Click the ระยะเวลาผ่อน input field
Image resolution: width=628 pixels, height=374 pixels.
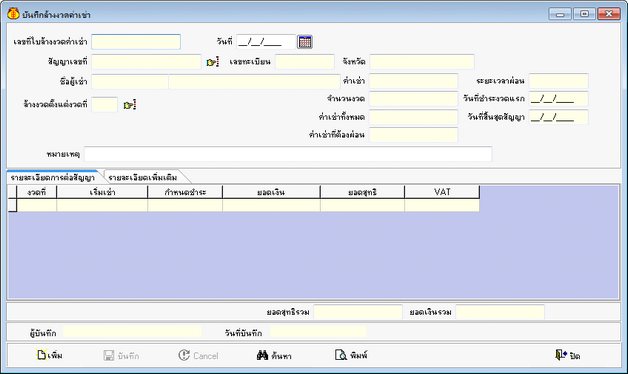(x=558, y=81)
